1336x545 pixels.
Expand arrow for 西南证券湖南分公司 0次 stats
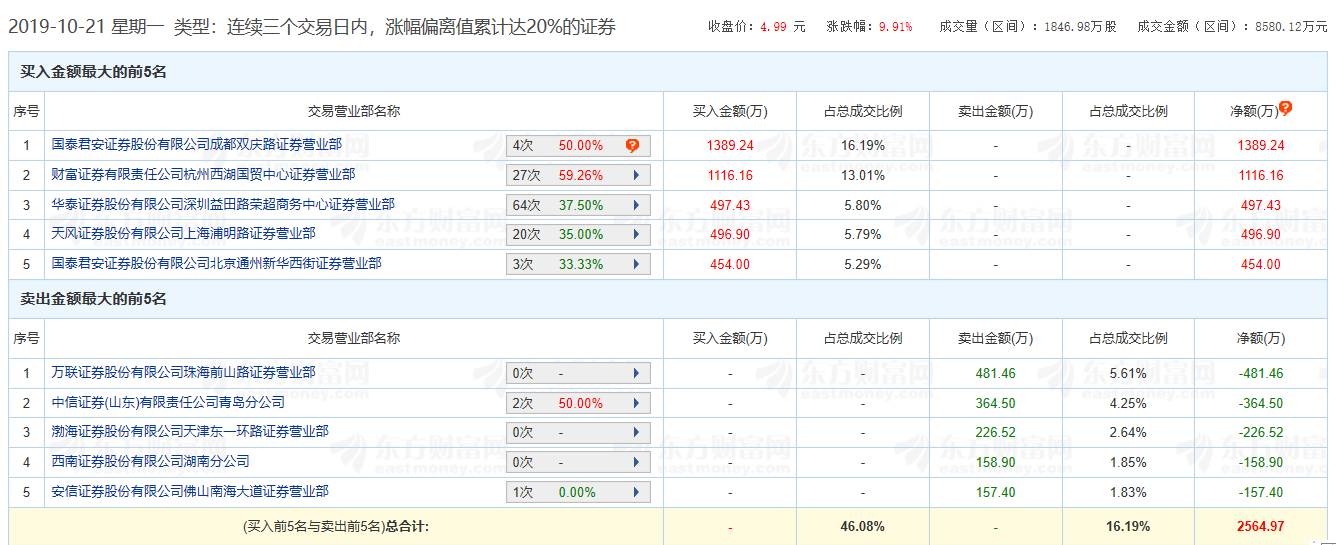(x=636, y=463)
